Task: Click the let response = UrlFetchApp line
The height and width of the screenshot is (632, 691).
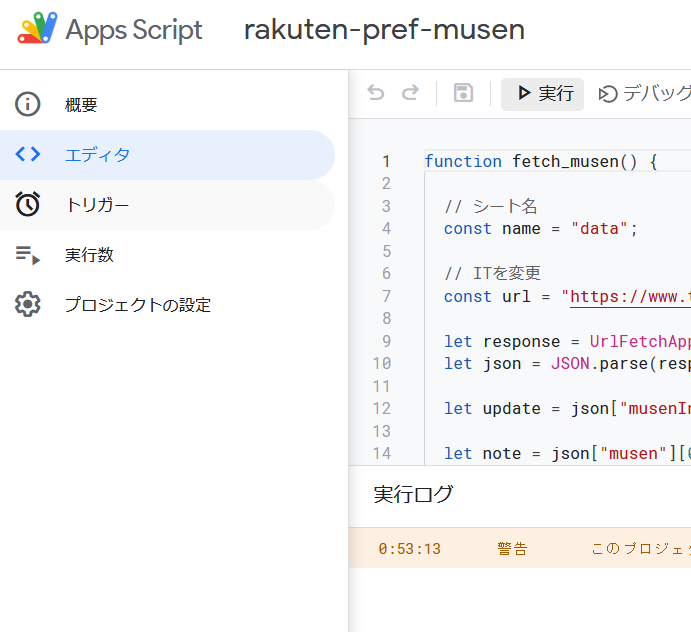Action: pos(567,342)
